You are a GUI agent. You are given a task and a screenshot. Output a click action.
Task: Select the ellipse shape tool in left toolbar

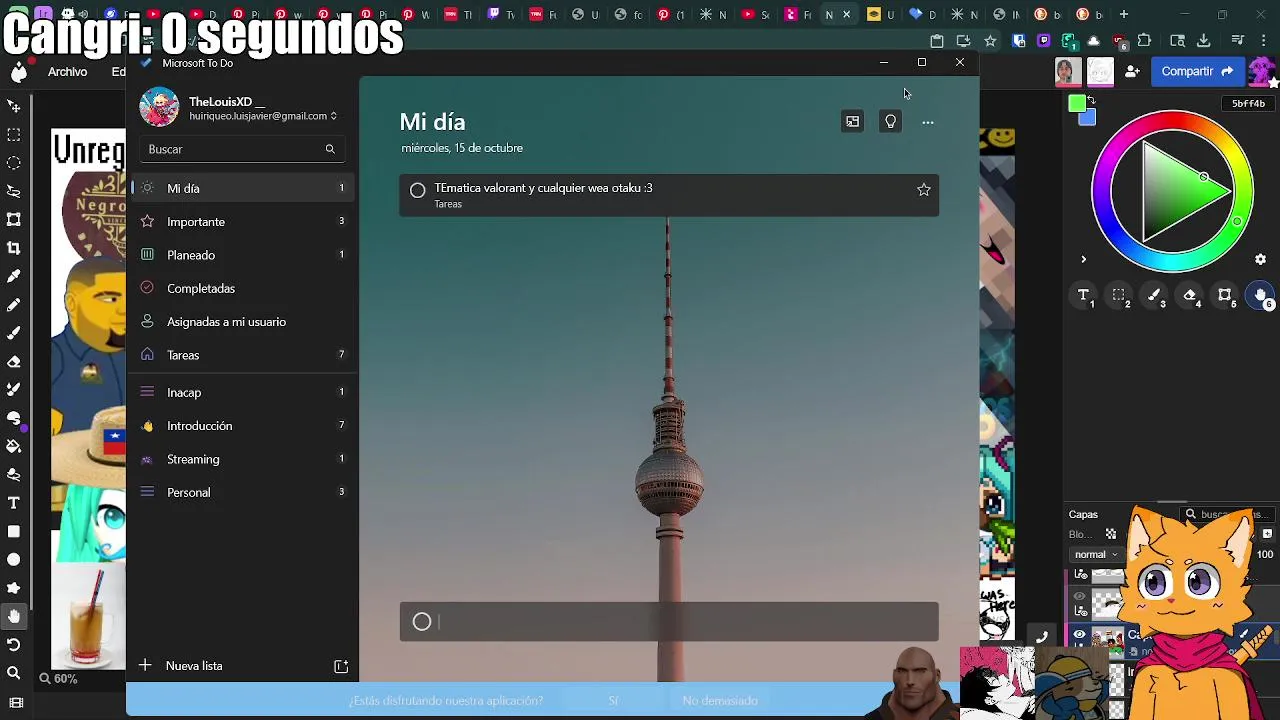tap(14, 560)
